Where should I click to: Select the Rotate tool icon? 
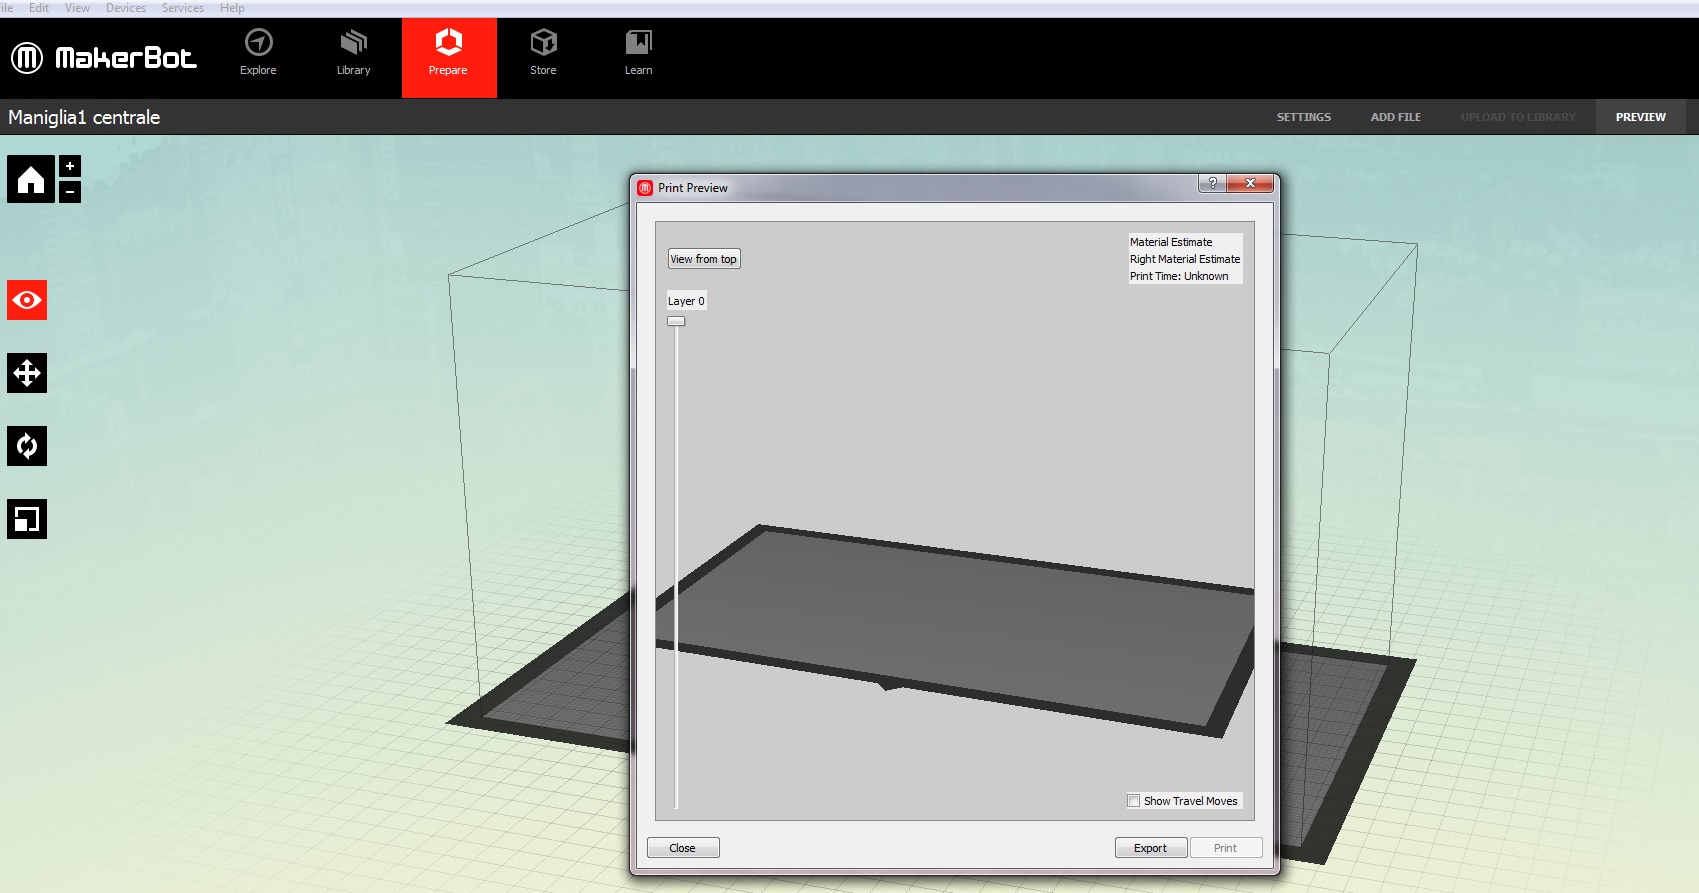tap(27, 446)
